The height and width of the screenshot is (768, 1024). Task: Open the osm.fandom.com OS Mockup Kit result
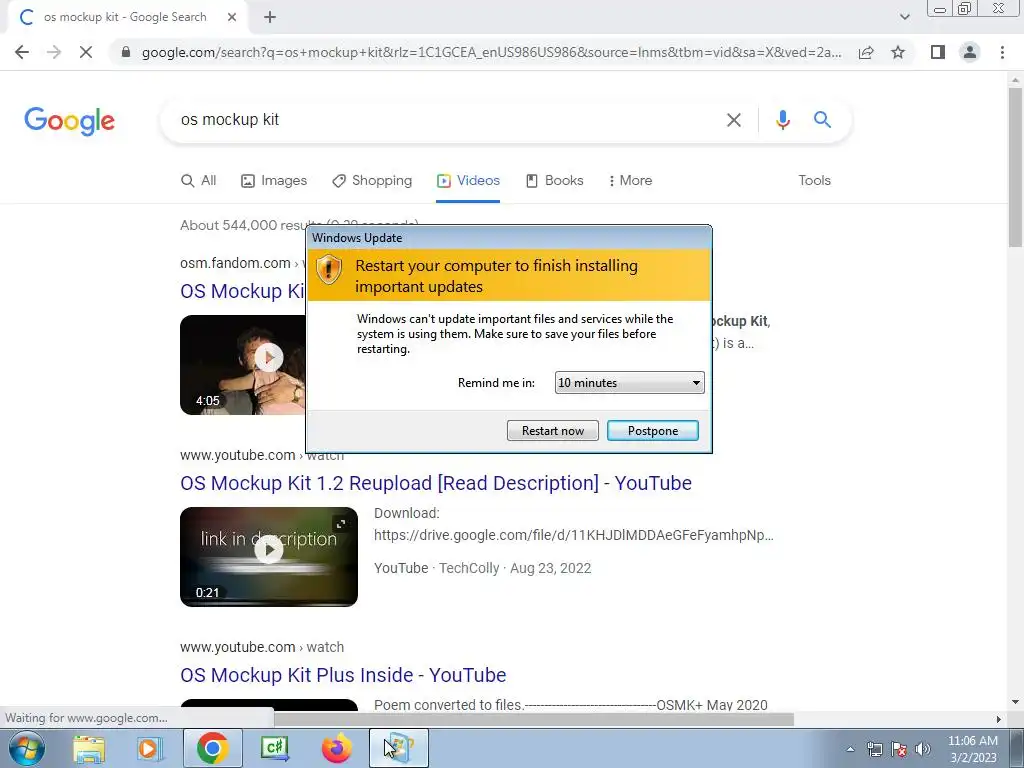(242, 291)
